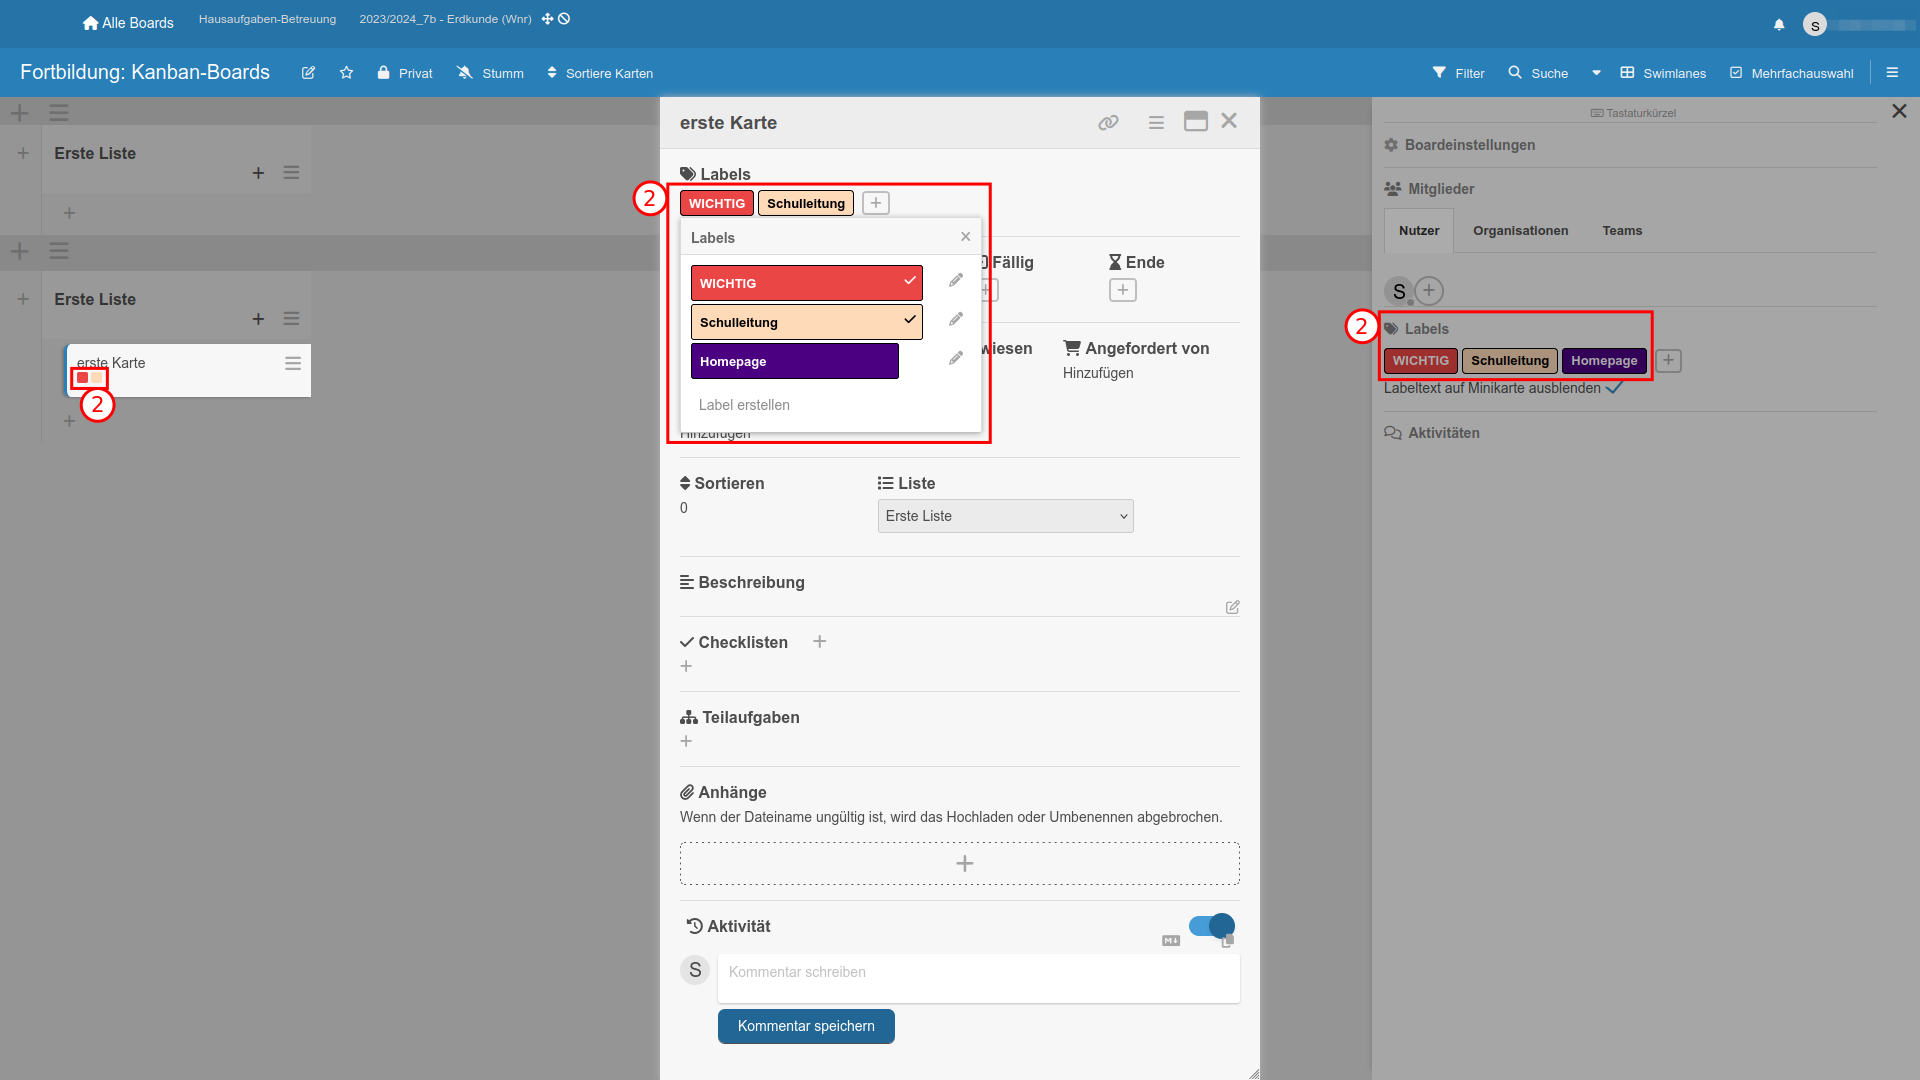
Task: Click the Kommentar schreiben text field
Action: 978,977
